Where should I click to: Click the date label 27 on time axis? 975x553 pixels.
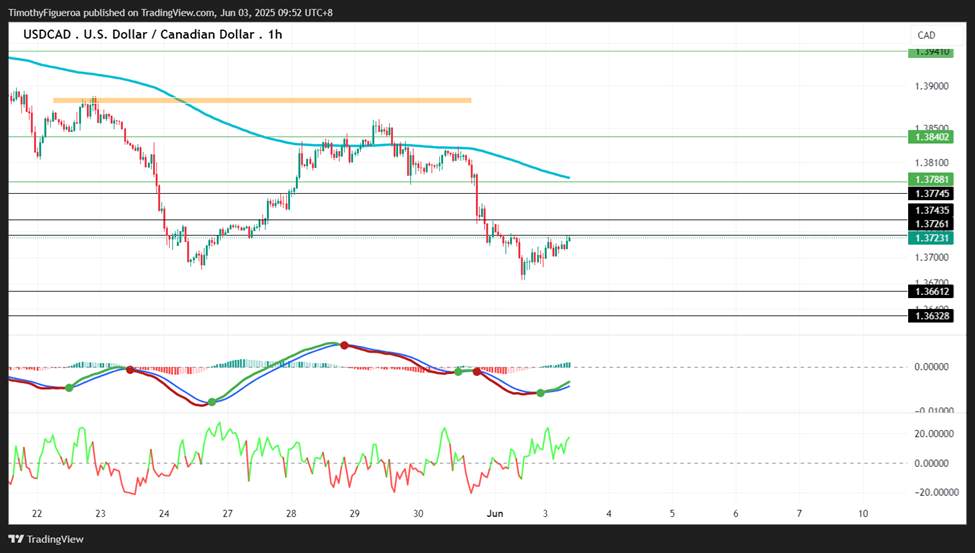[x=228, y=514]
